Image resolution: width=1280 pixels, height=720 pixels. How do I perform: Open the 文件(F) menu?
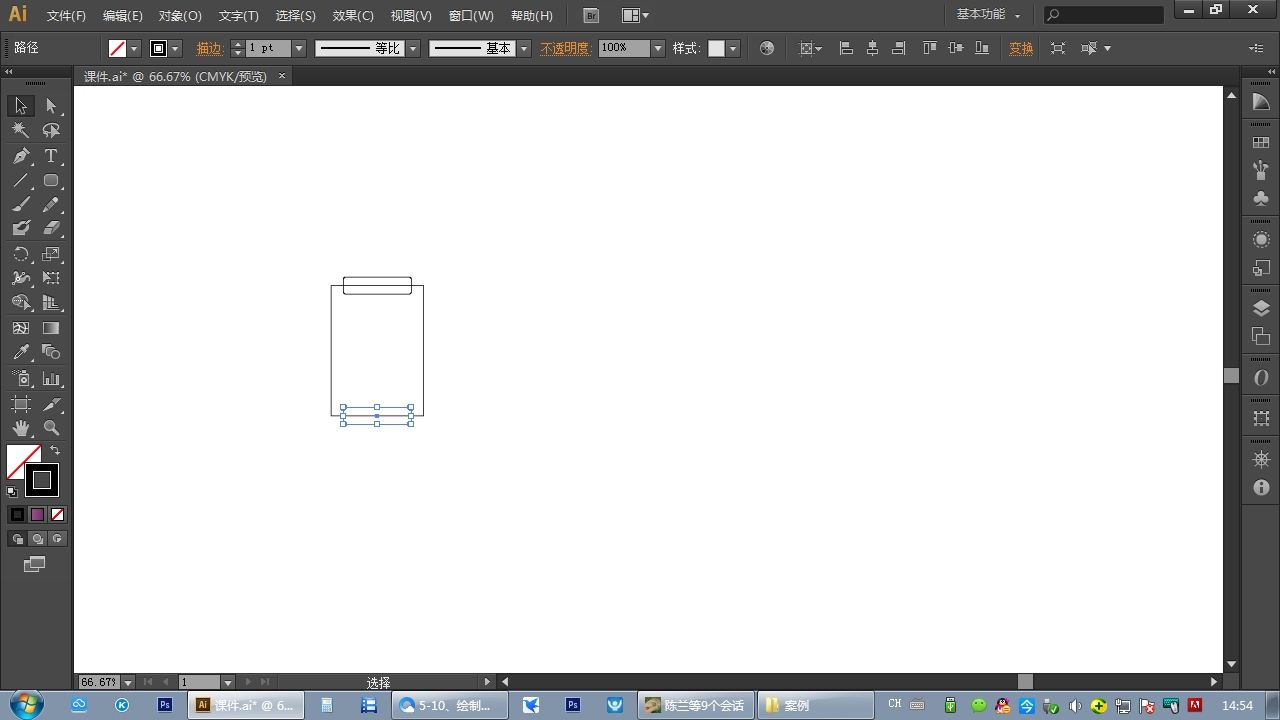(66, 16)
